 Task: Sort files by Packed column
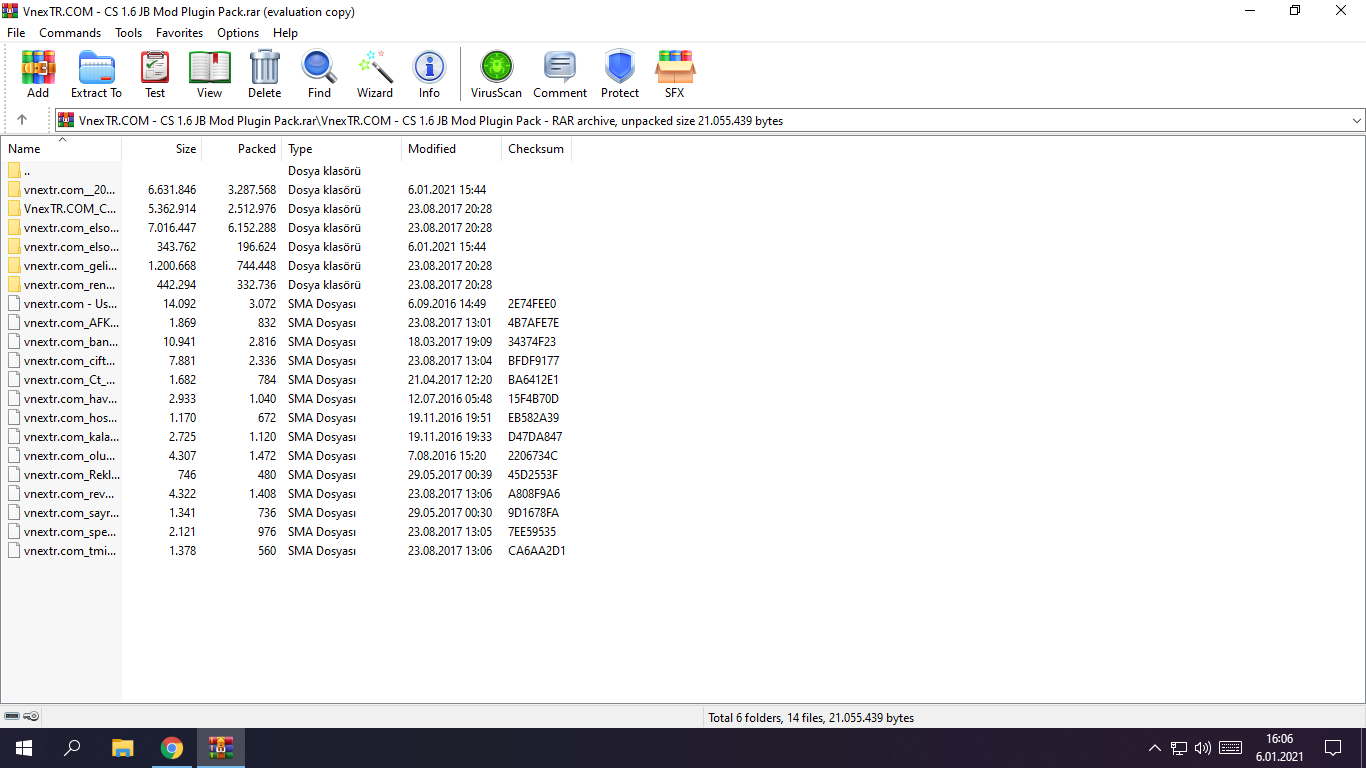242,149
